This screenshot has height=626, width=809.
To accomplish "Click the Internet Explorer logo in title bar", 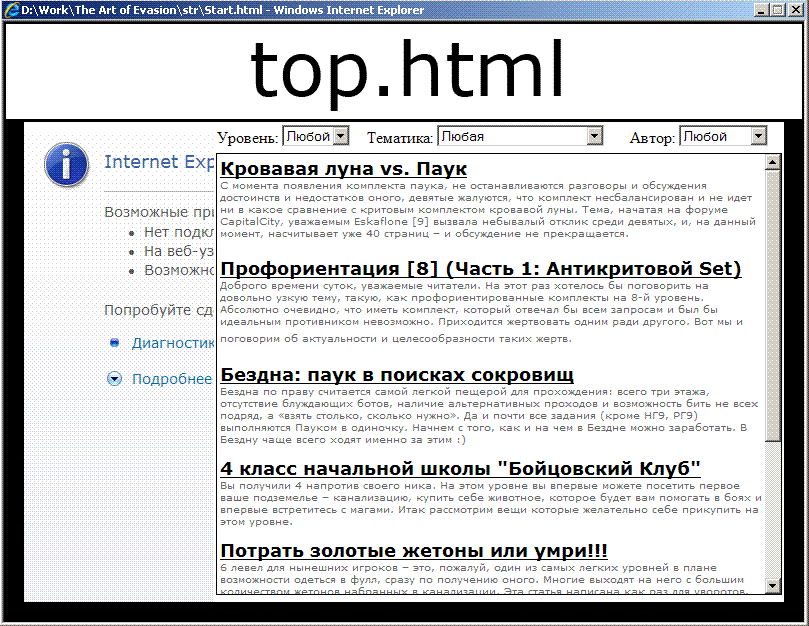I will (11, 10).
